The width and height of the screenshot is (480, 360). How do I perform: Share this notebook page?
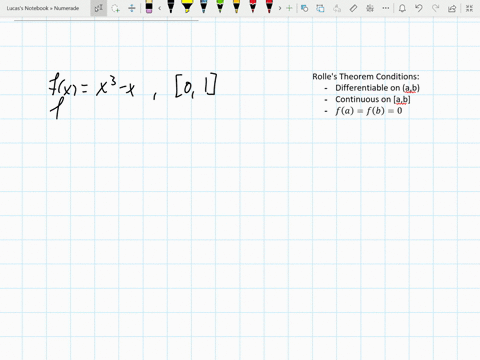[x=452, y=8]
